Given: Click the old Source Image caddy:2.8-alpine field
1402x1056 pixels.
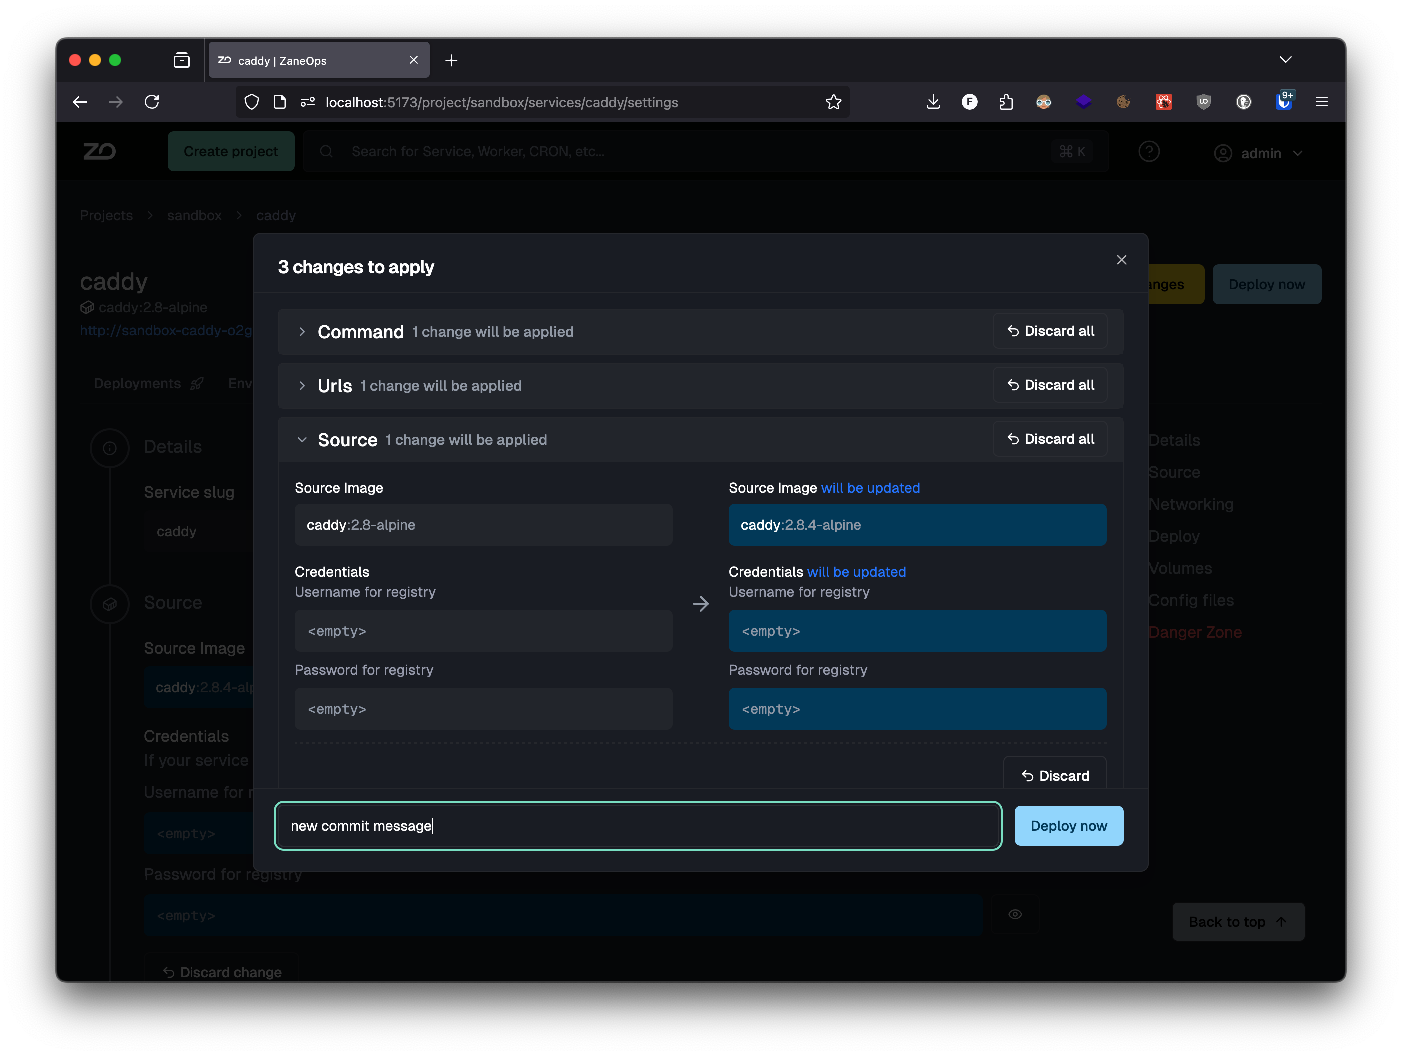Looking at the screenshot, I should click(x=483, y=525).
